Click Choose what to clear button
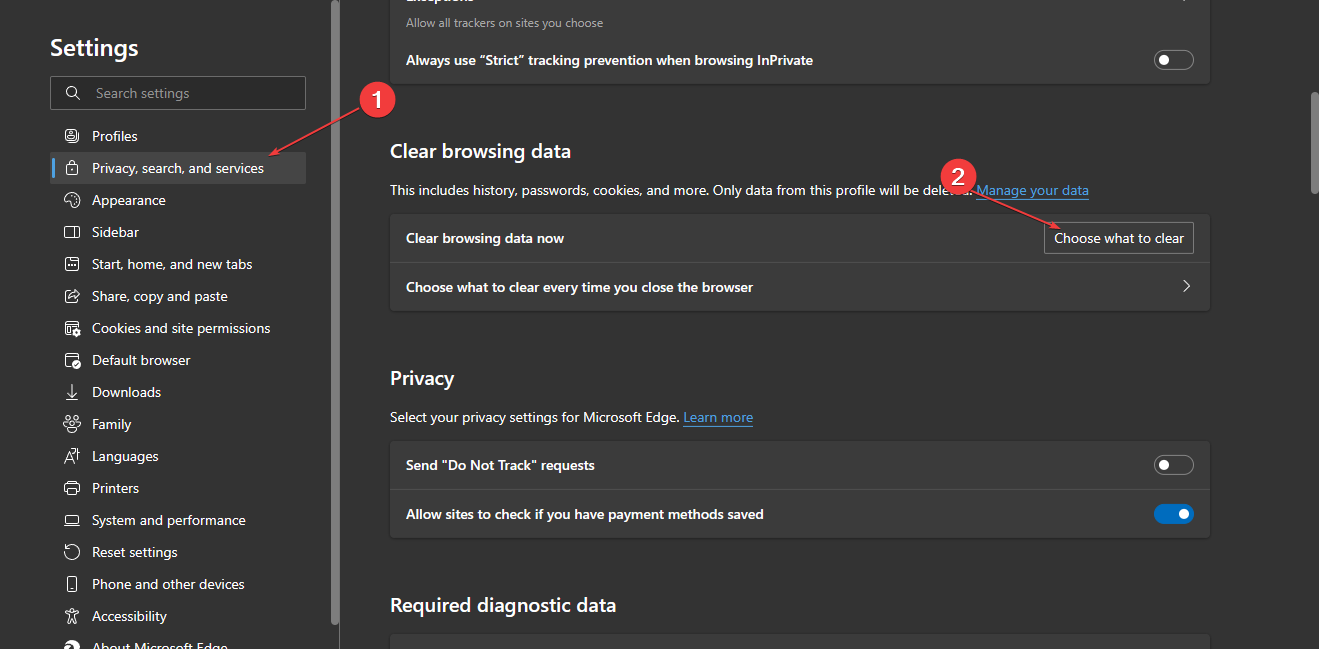1319x649 pixels. pyautogui.click(x=1118, y=238)
